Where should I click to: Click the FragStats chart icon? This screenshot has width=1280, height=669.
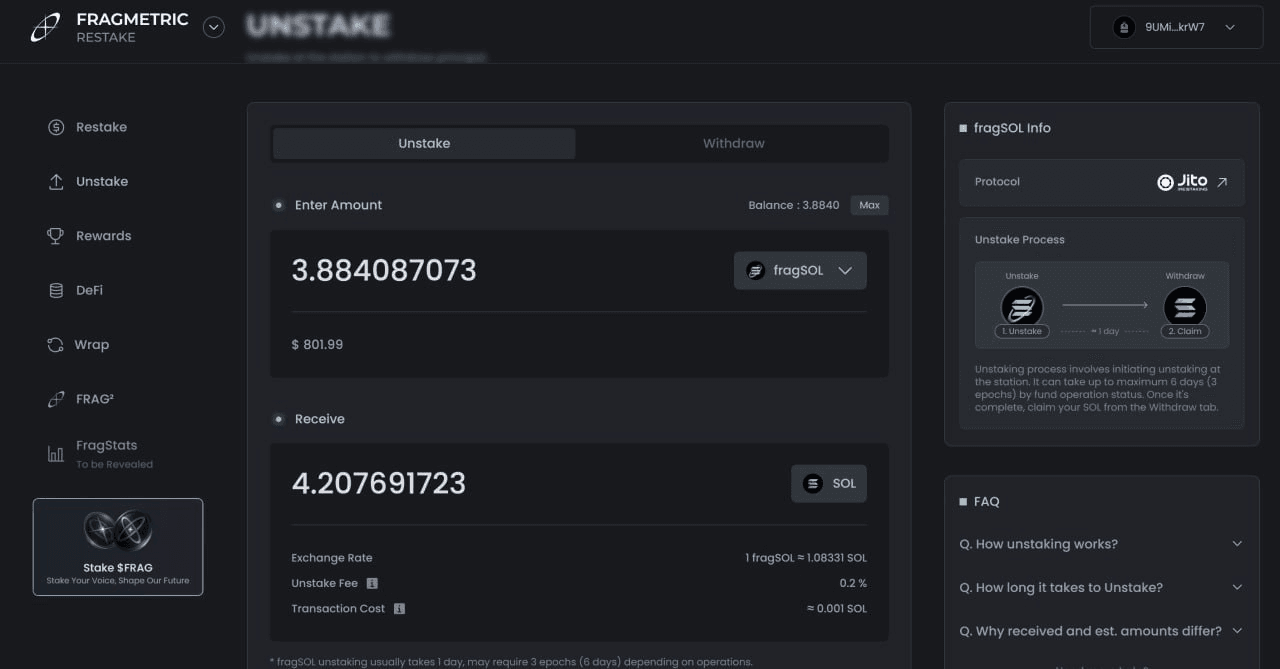tap(57, 451)
